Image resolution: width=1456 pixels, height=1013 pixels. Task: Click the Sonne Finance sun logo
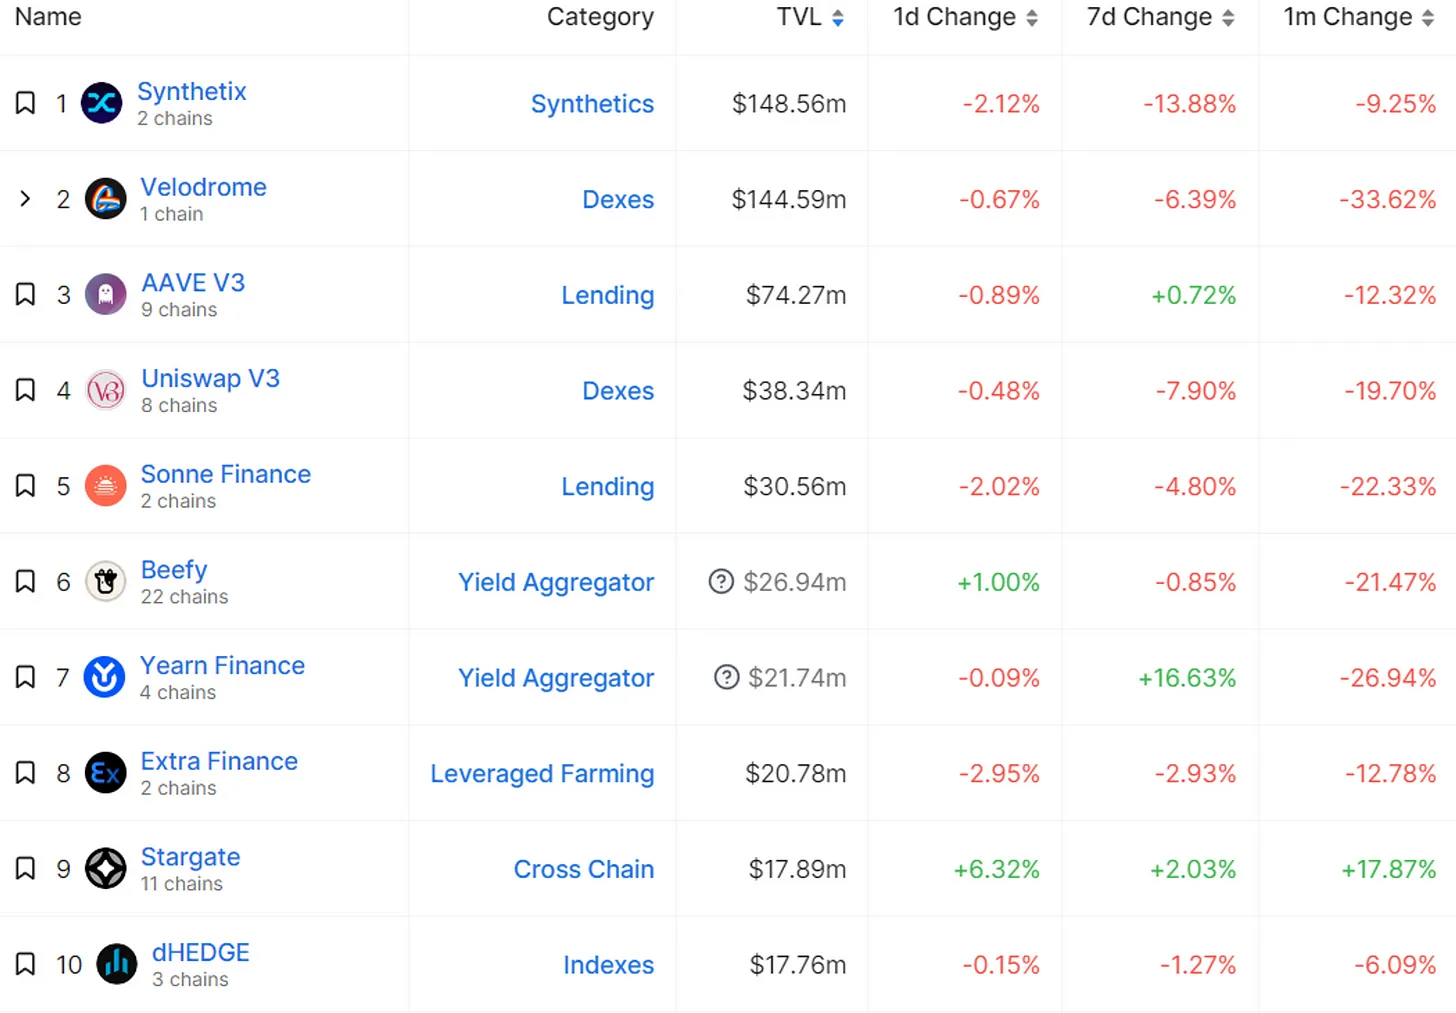tap(105, 486)
